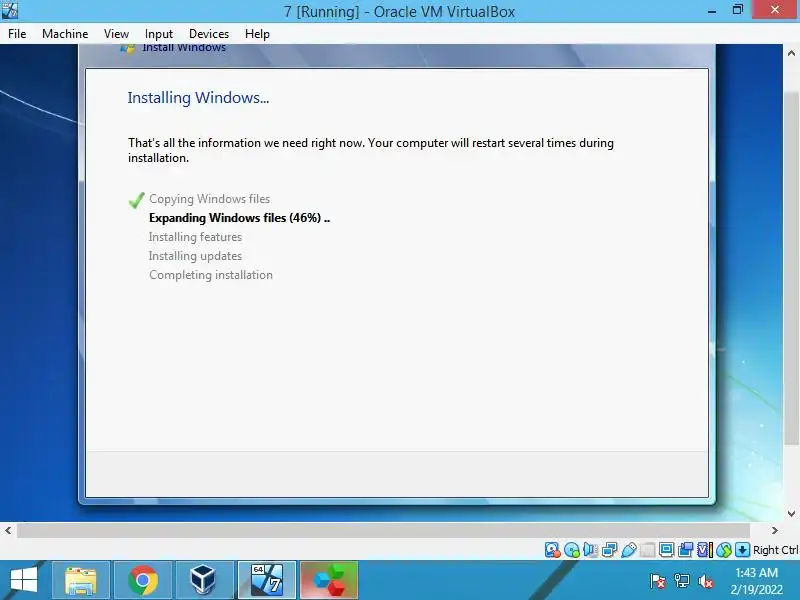Click the horizontal scrollbar thumb
800x600 pixels.
tap(383, 531)
